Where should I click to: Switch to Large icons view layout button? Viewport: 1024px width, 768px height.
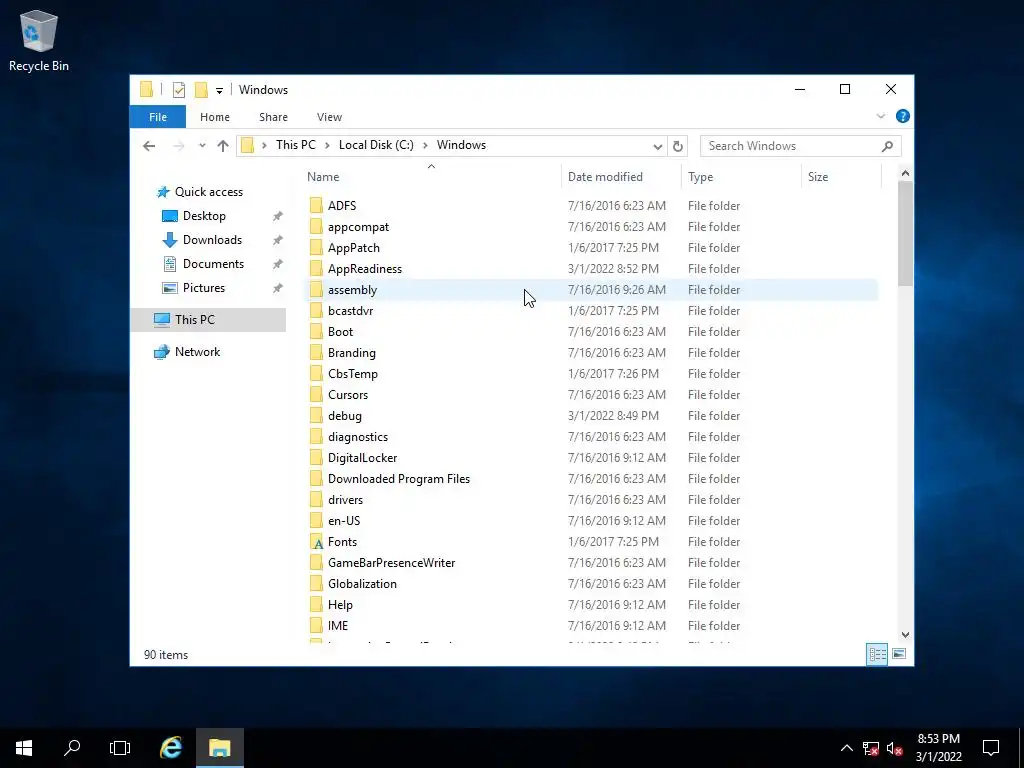pos(899,654)
